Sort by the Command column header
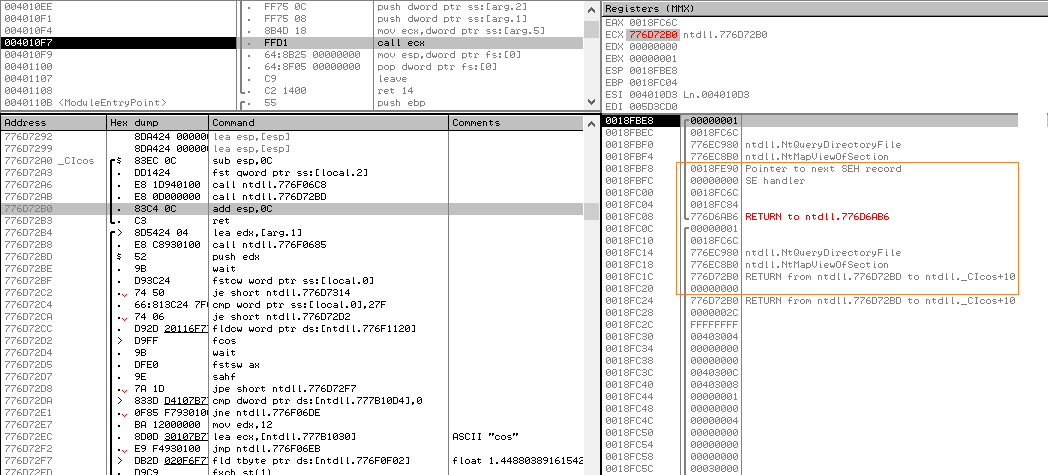The height and width of the screenshot is (475, 1048). click(328, 122)
